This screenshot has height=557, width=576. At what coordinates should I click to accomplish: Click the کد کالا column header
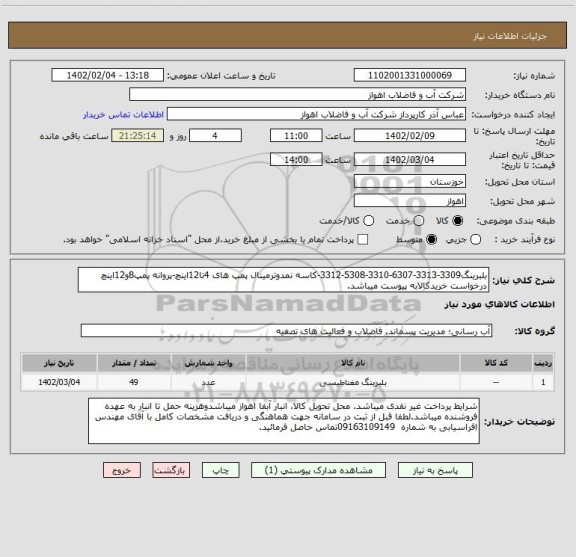click(496, 363)
